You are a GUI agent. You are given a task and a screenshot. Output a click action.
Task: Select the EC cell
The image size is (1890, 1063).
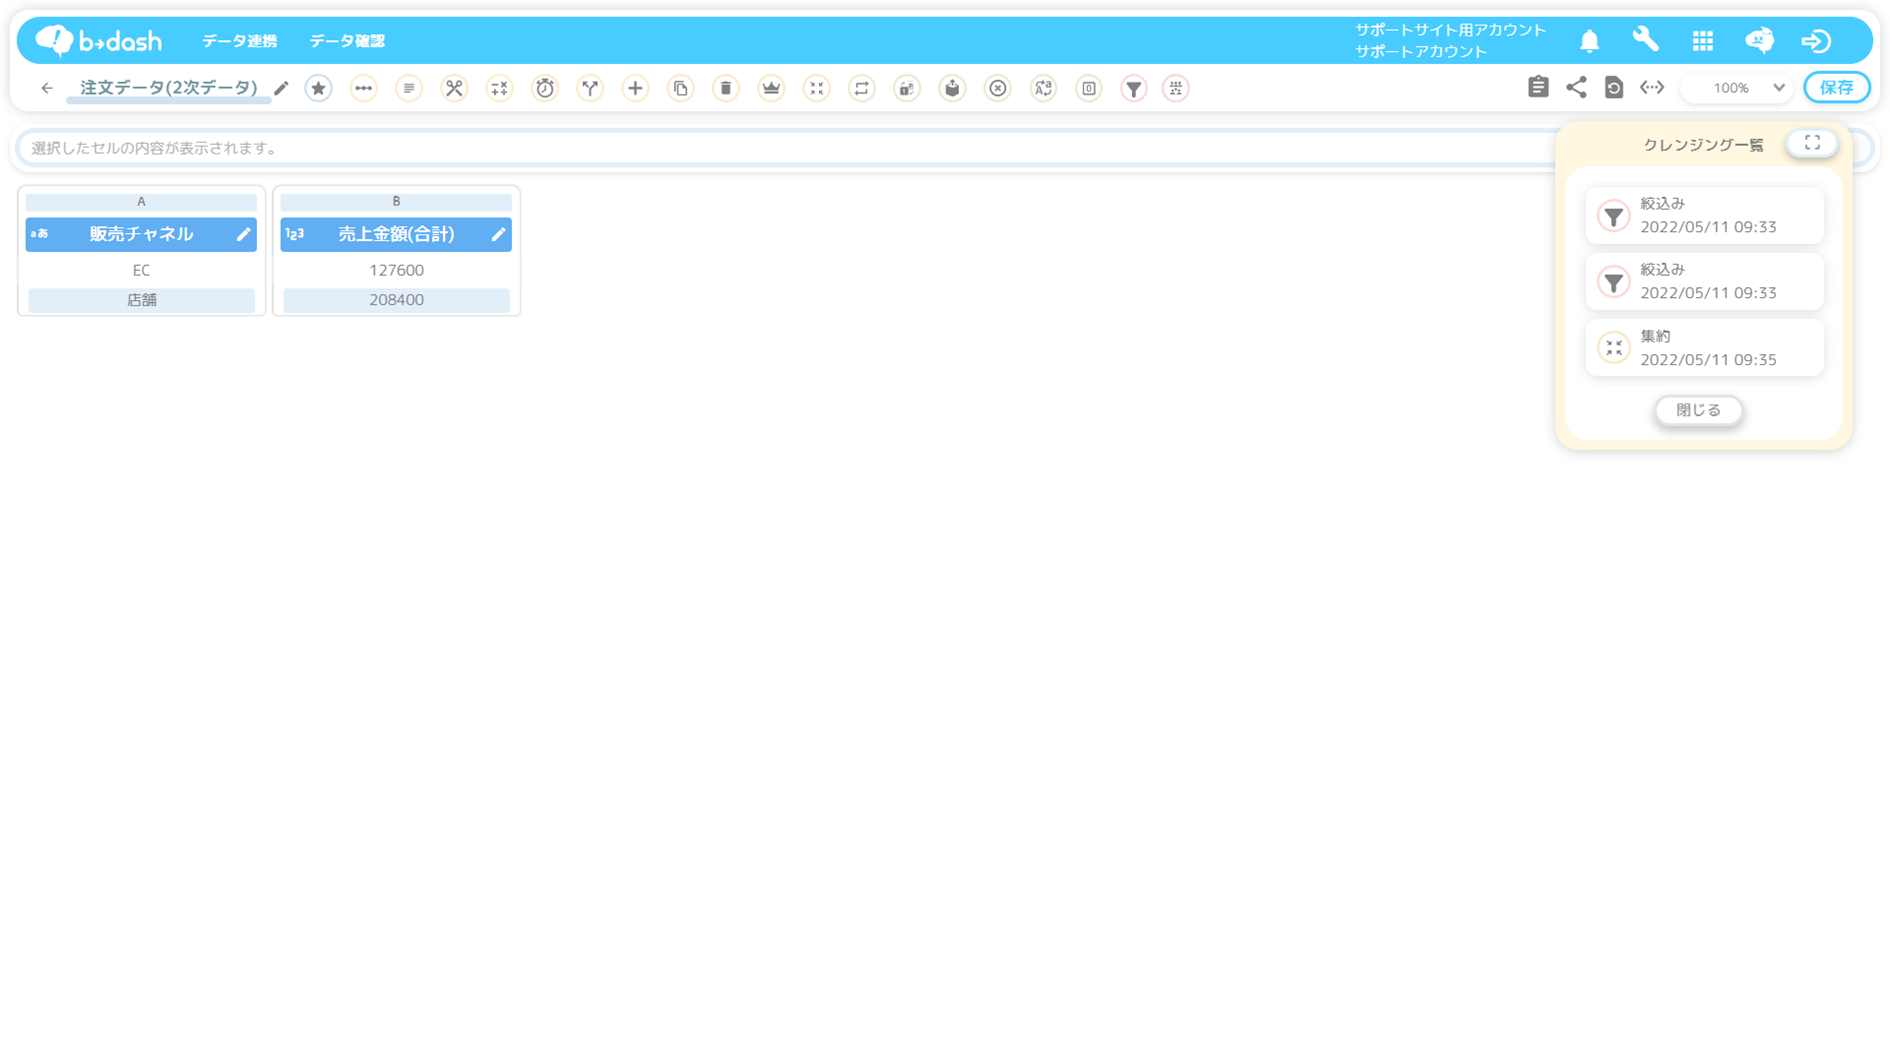coord(141,270)
